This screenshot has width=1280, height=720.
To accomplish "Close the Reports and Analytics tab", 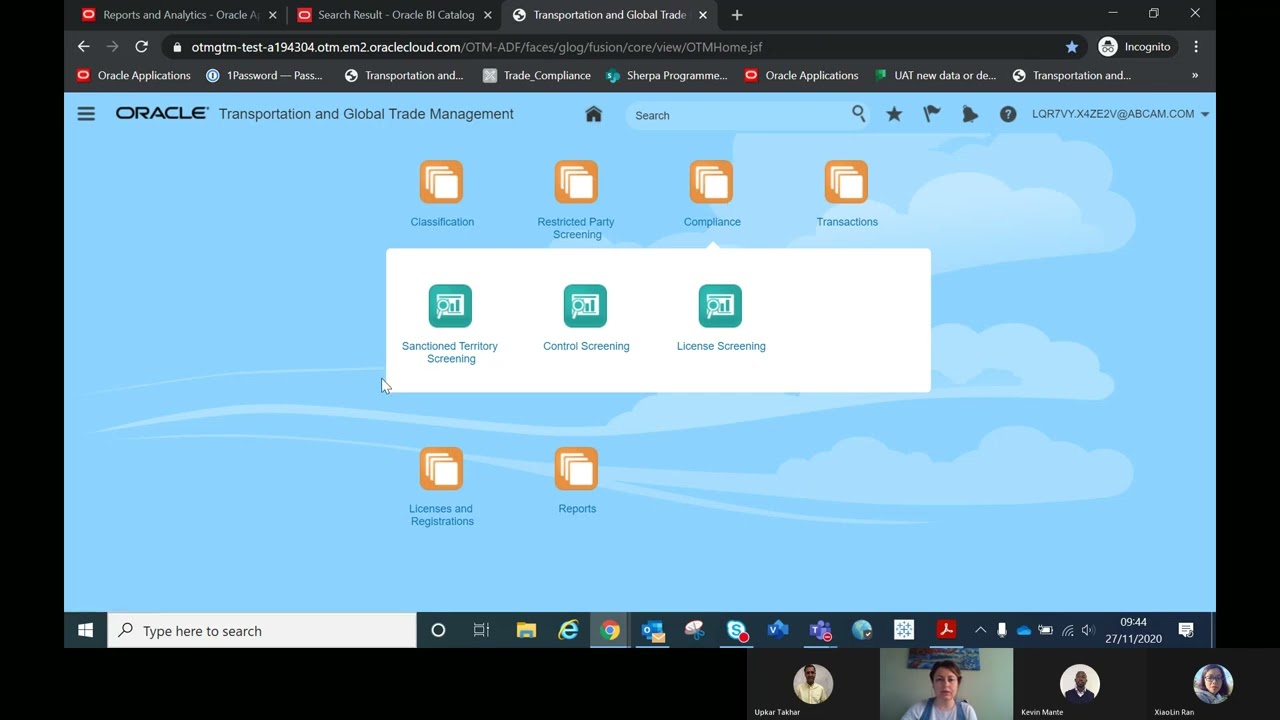I will tap(273, 15).
